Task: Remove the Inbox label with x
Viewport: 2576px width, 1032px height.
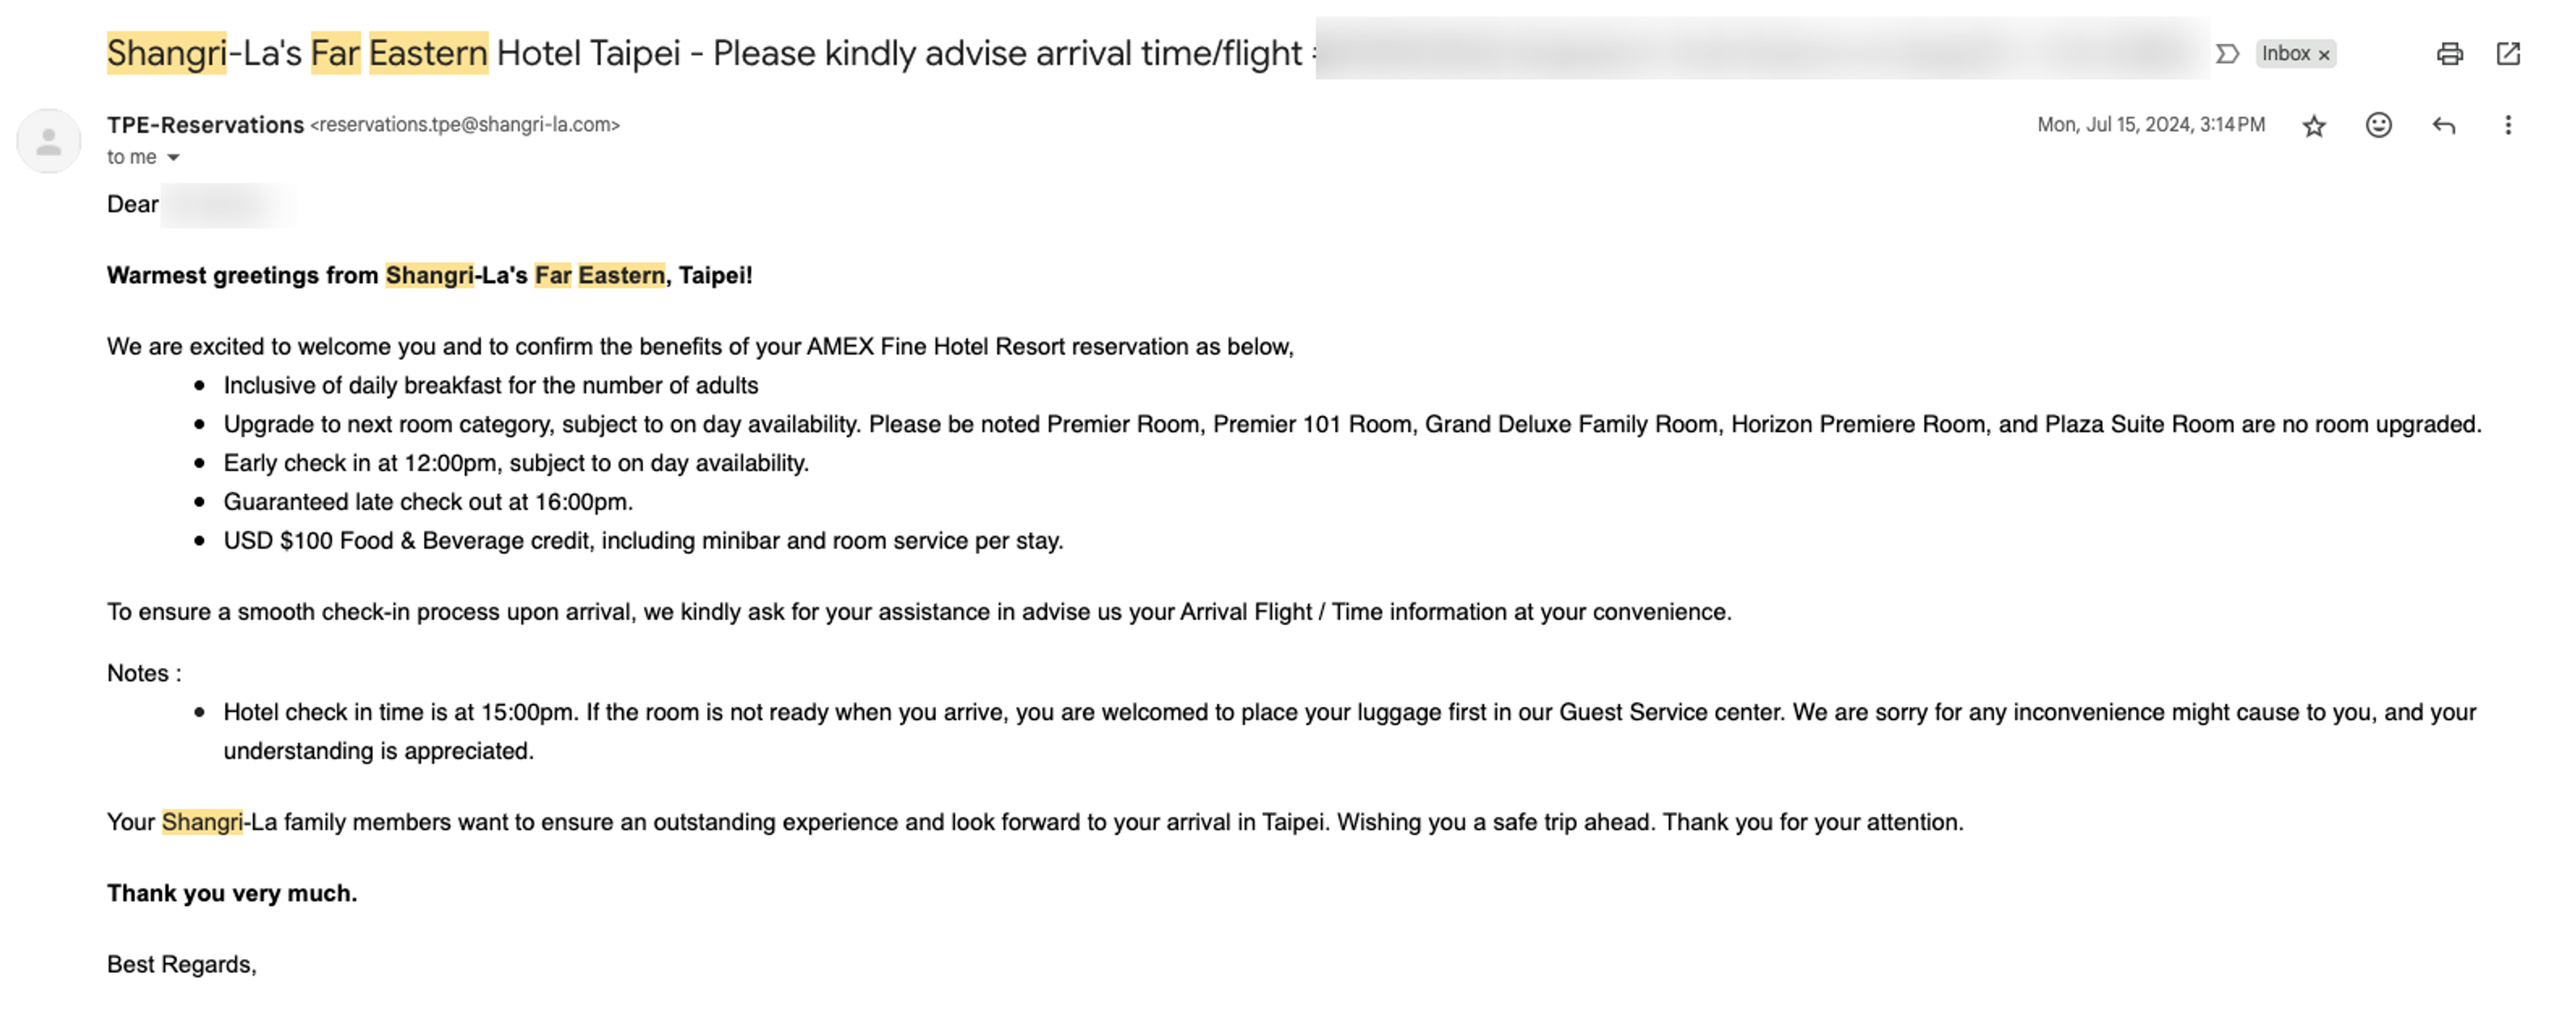Action: tap(2324, 55)
